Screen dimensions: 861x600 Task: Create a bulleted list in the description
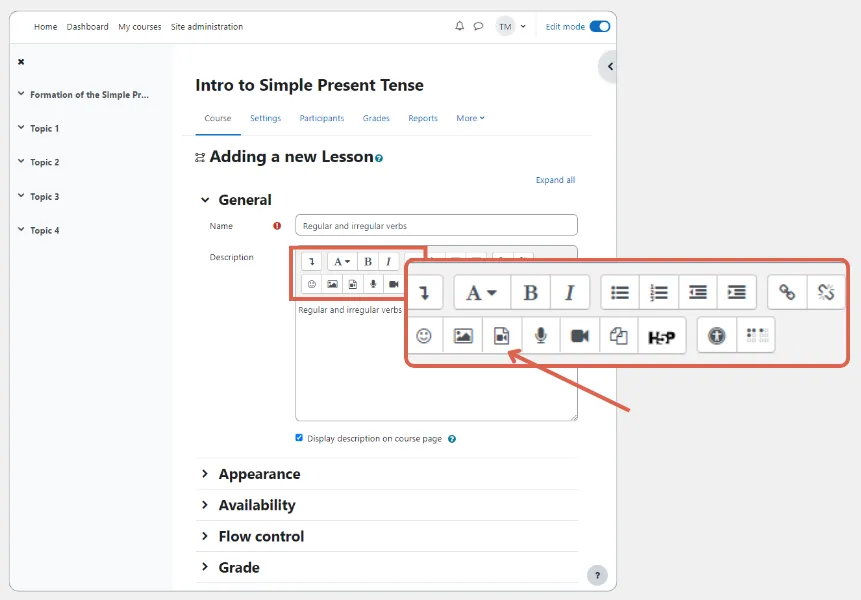coord(619,292)
